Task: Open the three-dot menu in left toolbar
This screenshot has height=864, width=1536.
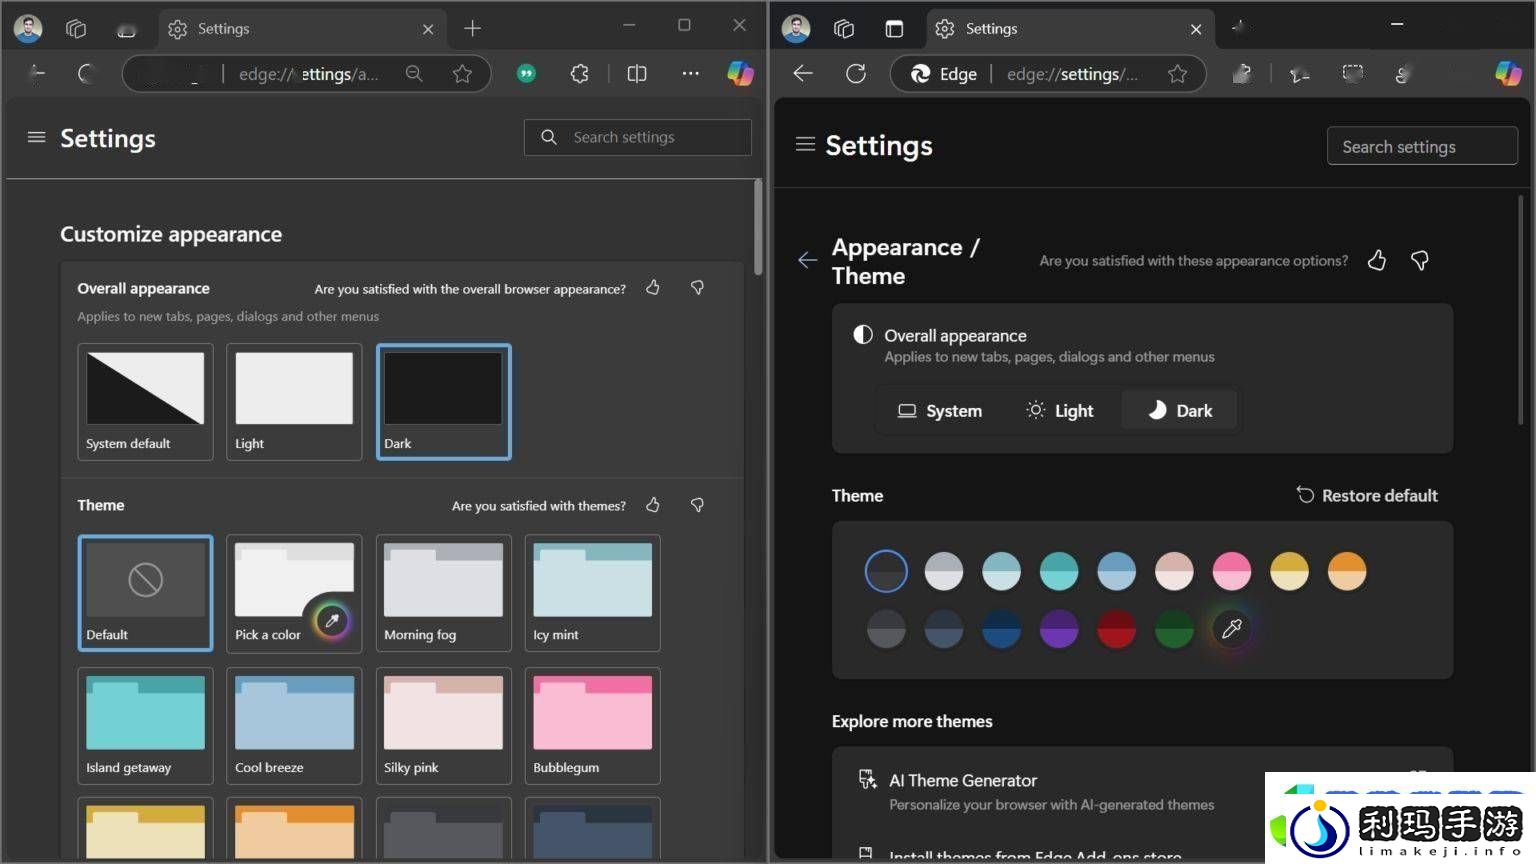Action: (691, 73)
